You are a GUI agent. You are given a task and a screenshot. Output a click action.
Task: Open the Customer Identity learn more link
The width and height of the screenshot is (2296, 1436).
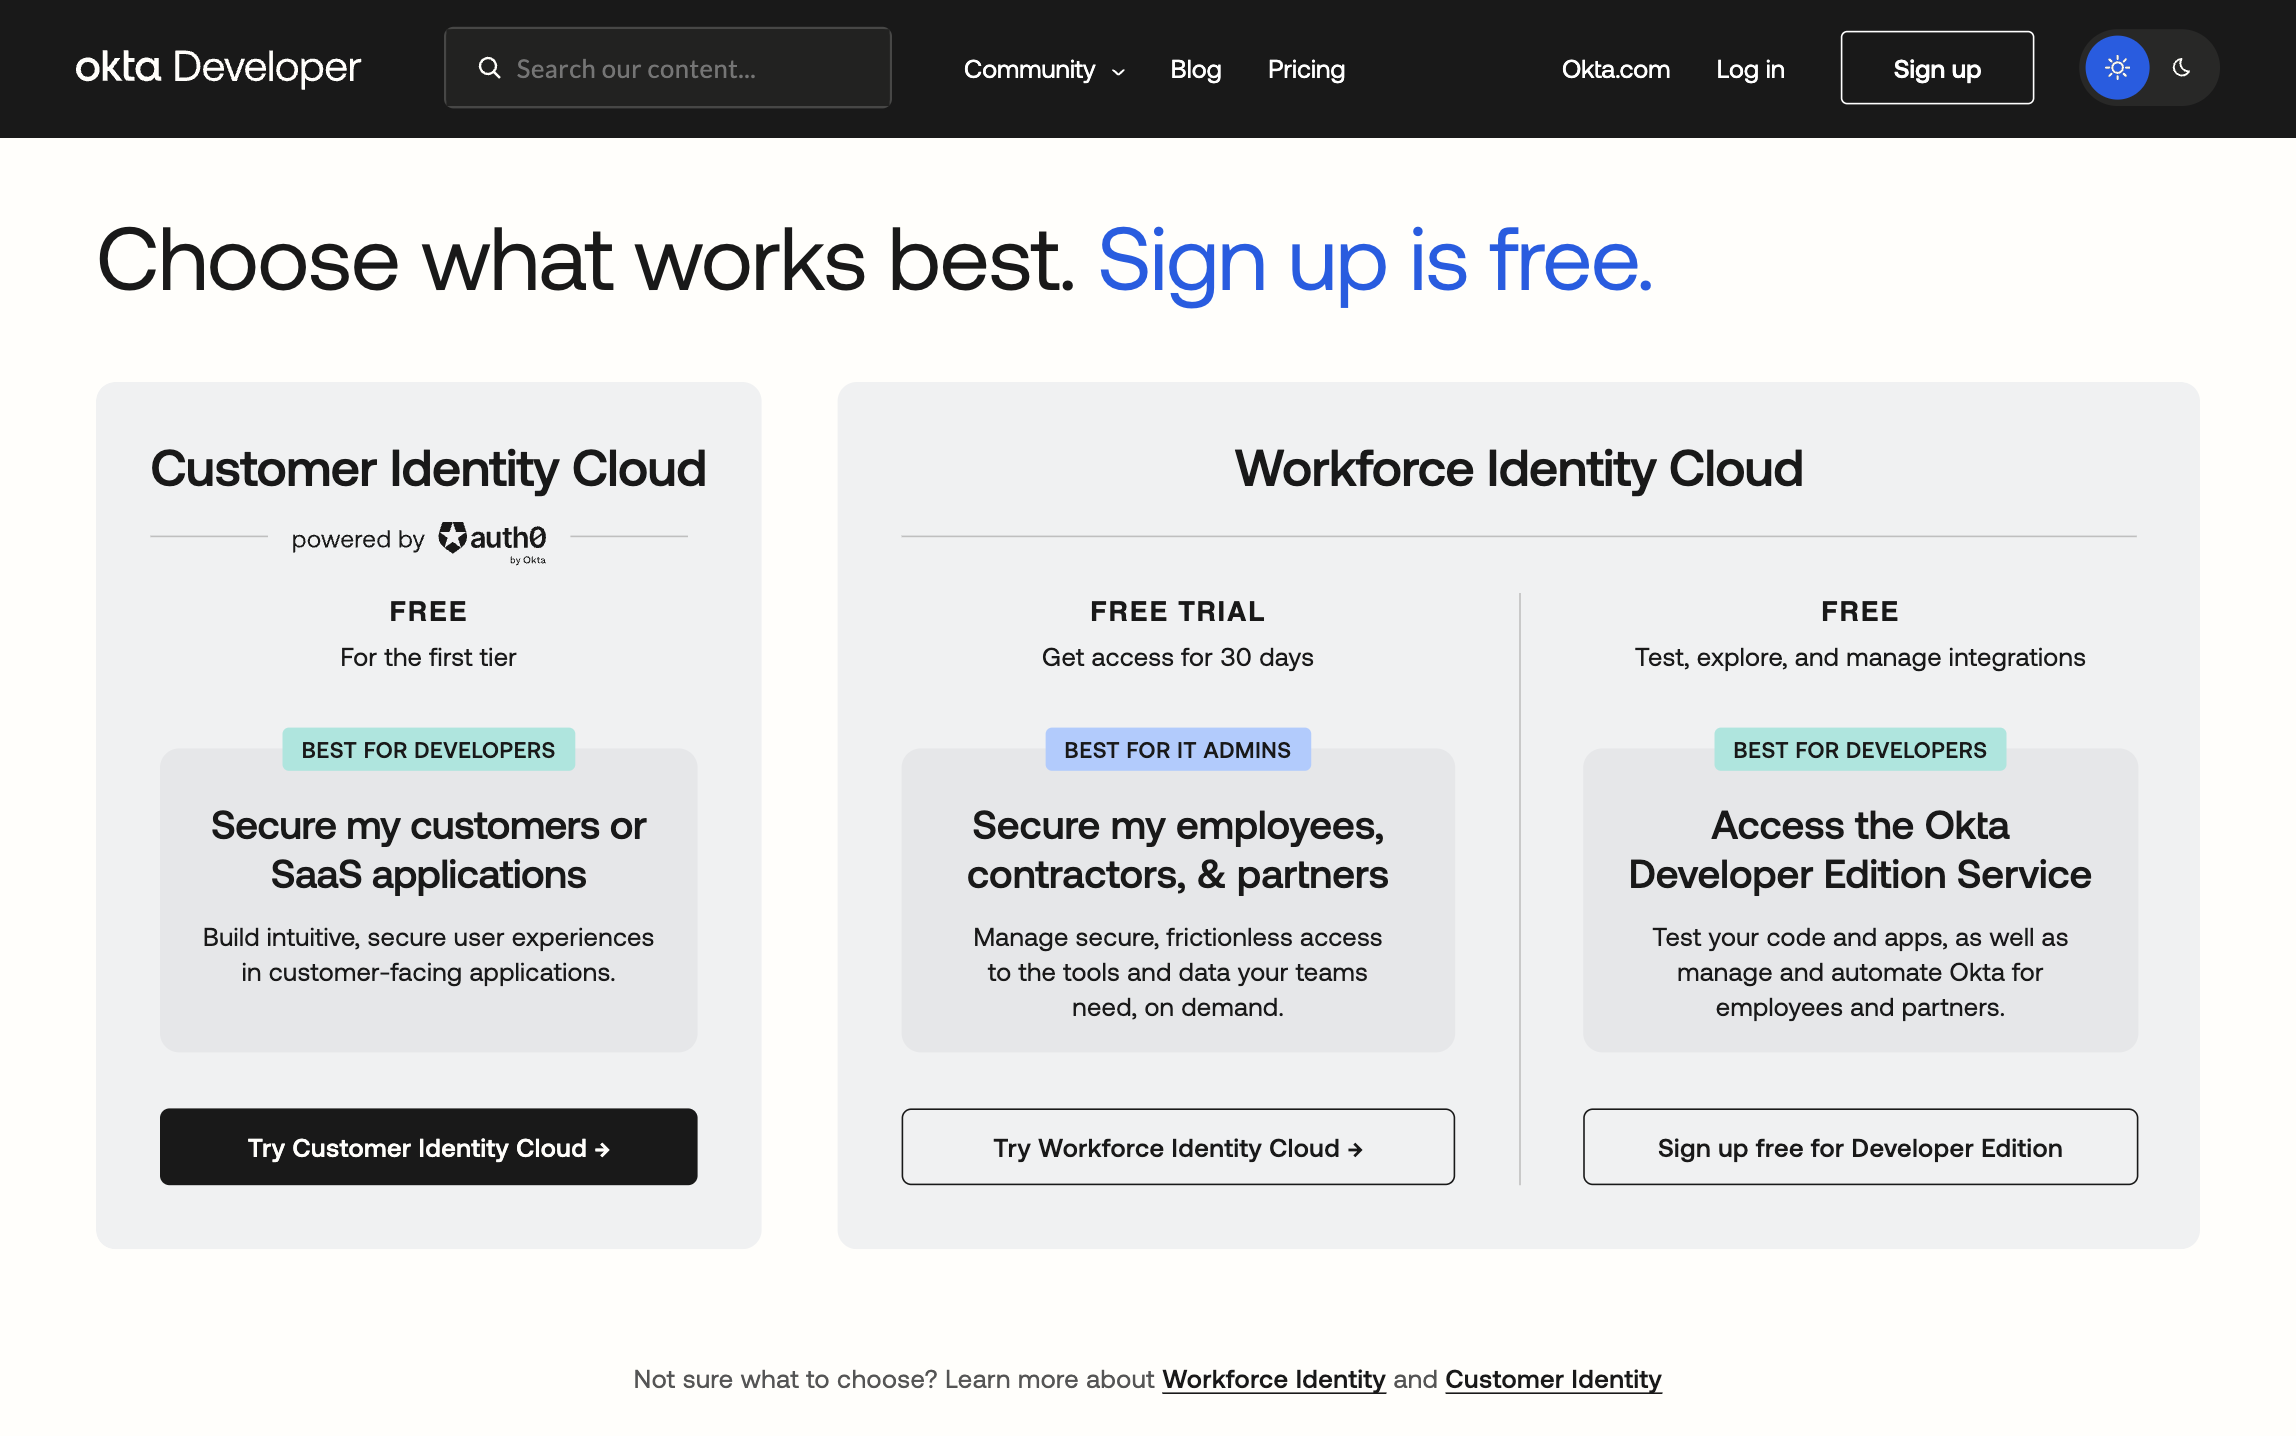click(x=1553, y=1379)
